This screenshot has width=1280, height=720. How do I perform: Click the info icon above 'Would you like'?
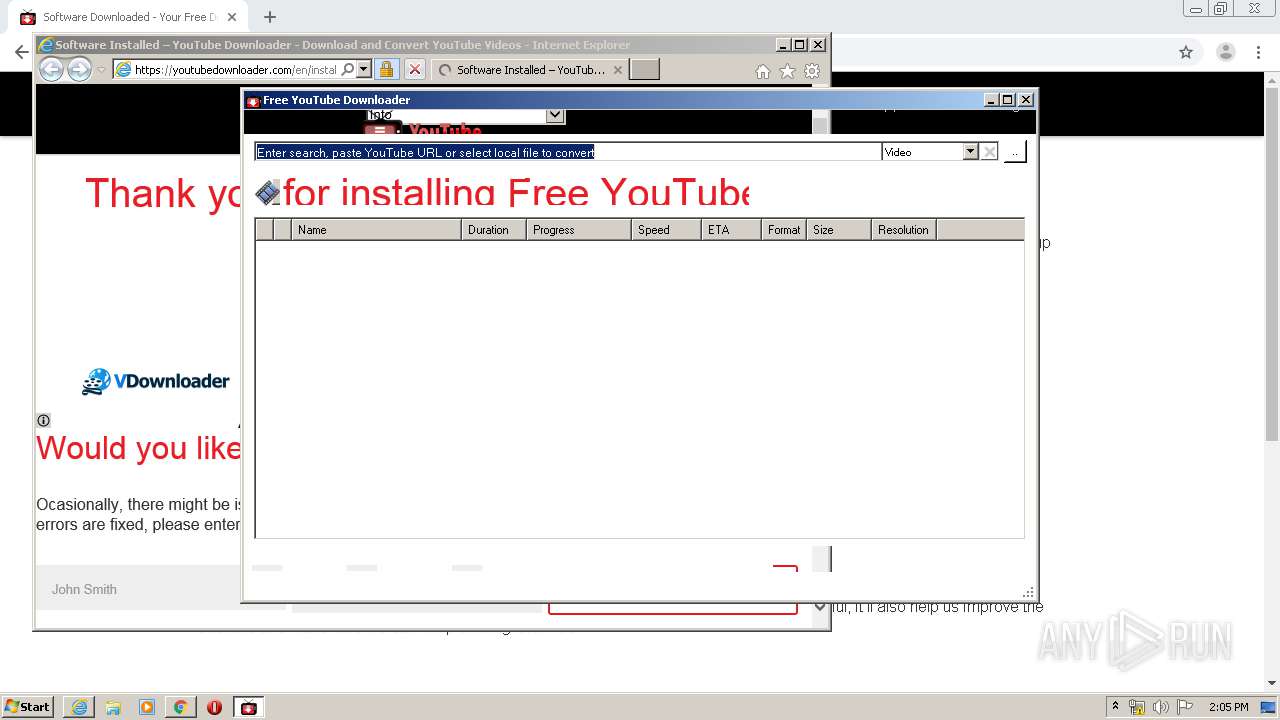point(43,420)
